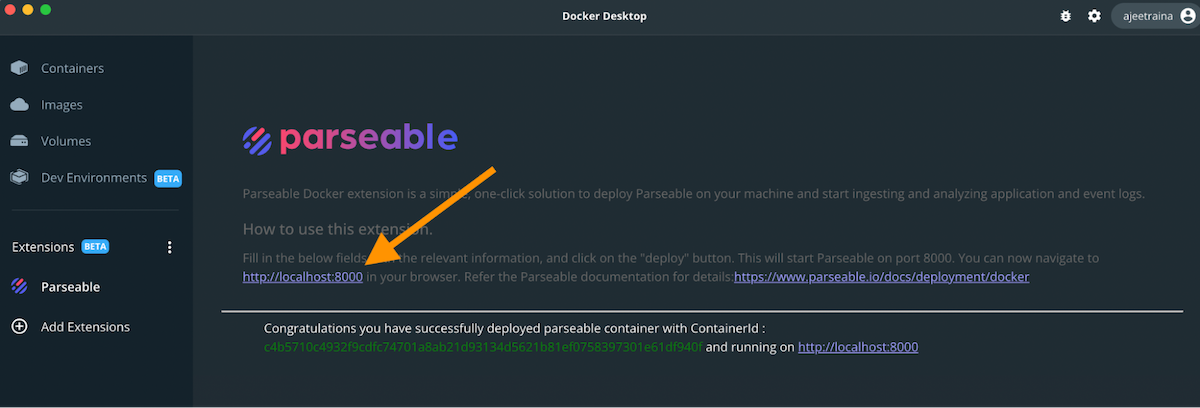Screen dimensions: 1200x408
Task: Click the Parseable logo banner
Action: click(x=350, y=139)
